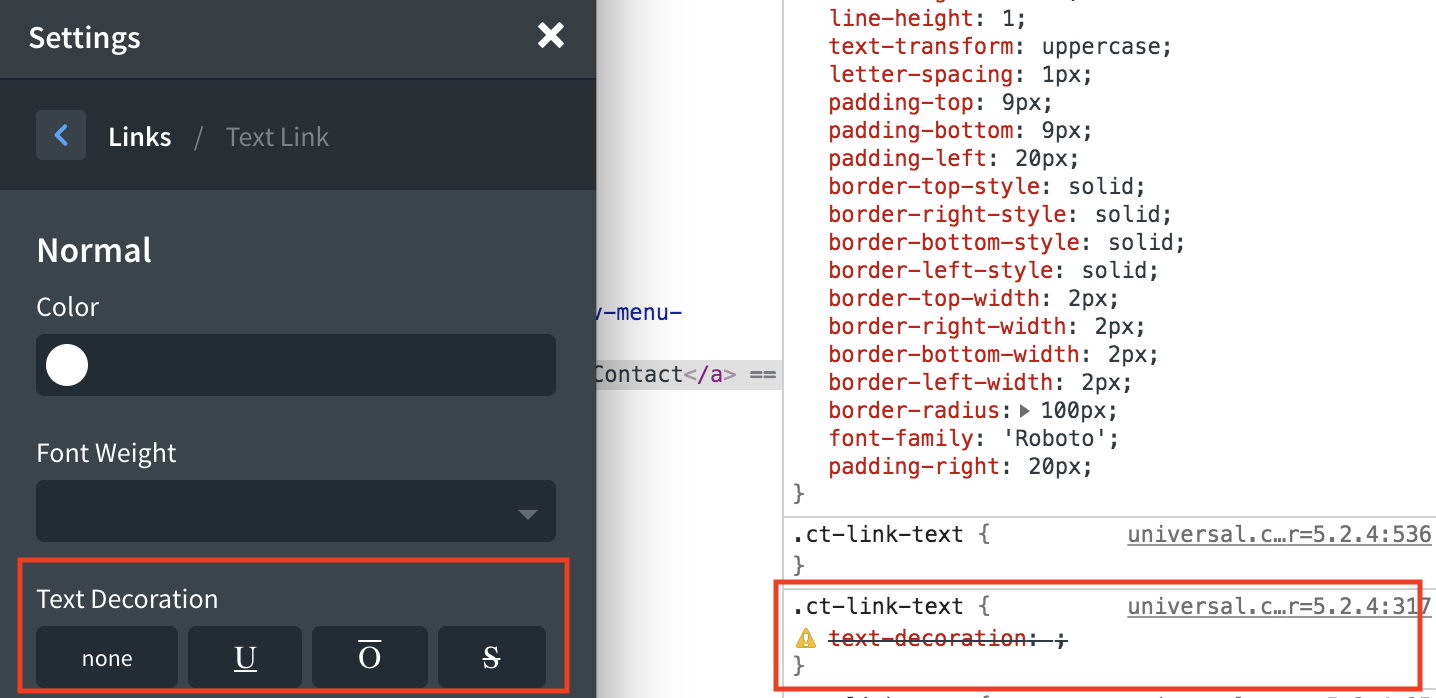The width and height of the screenshot is (1436, 698).
Task: Open source link universal.c…r=5.2.4:536
Action: tap(1278, 534)
